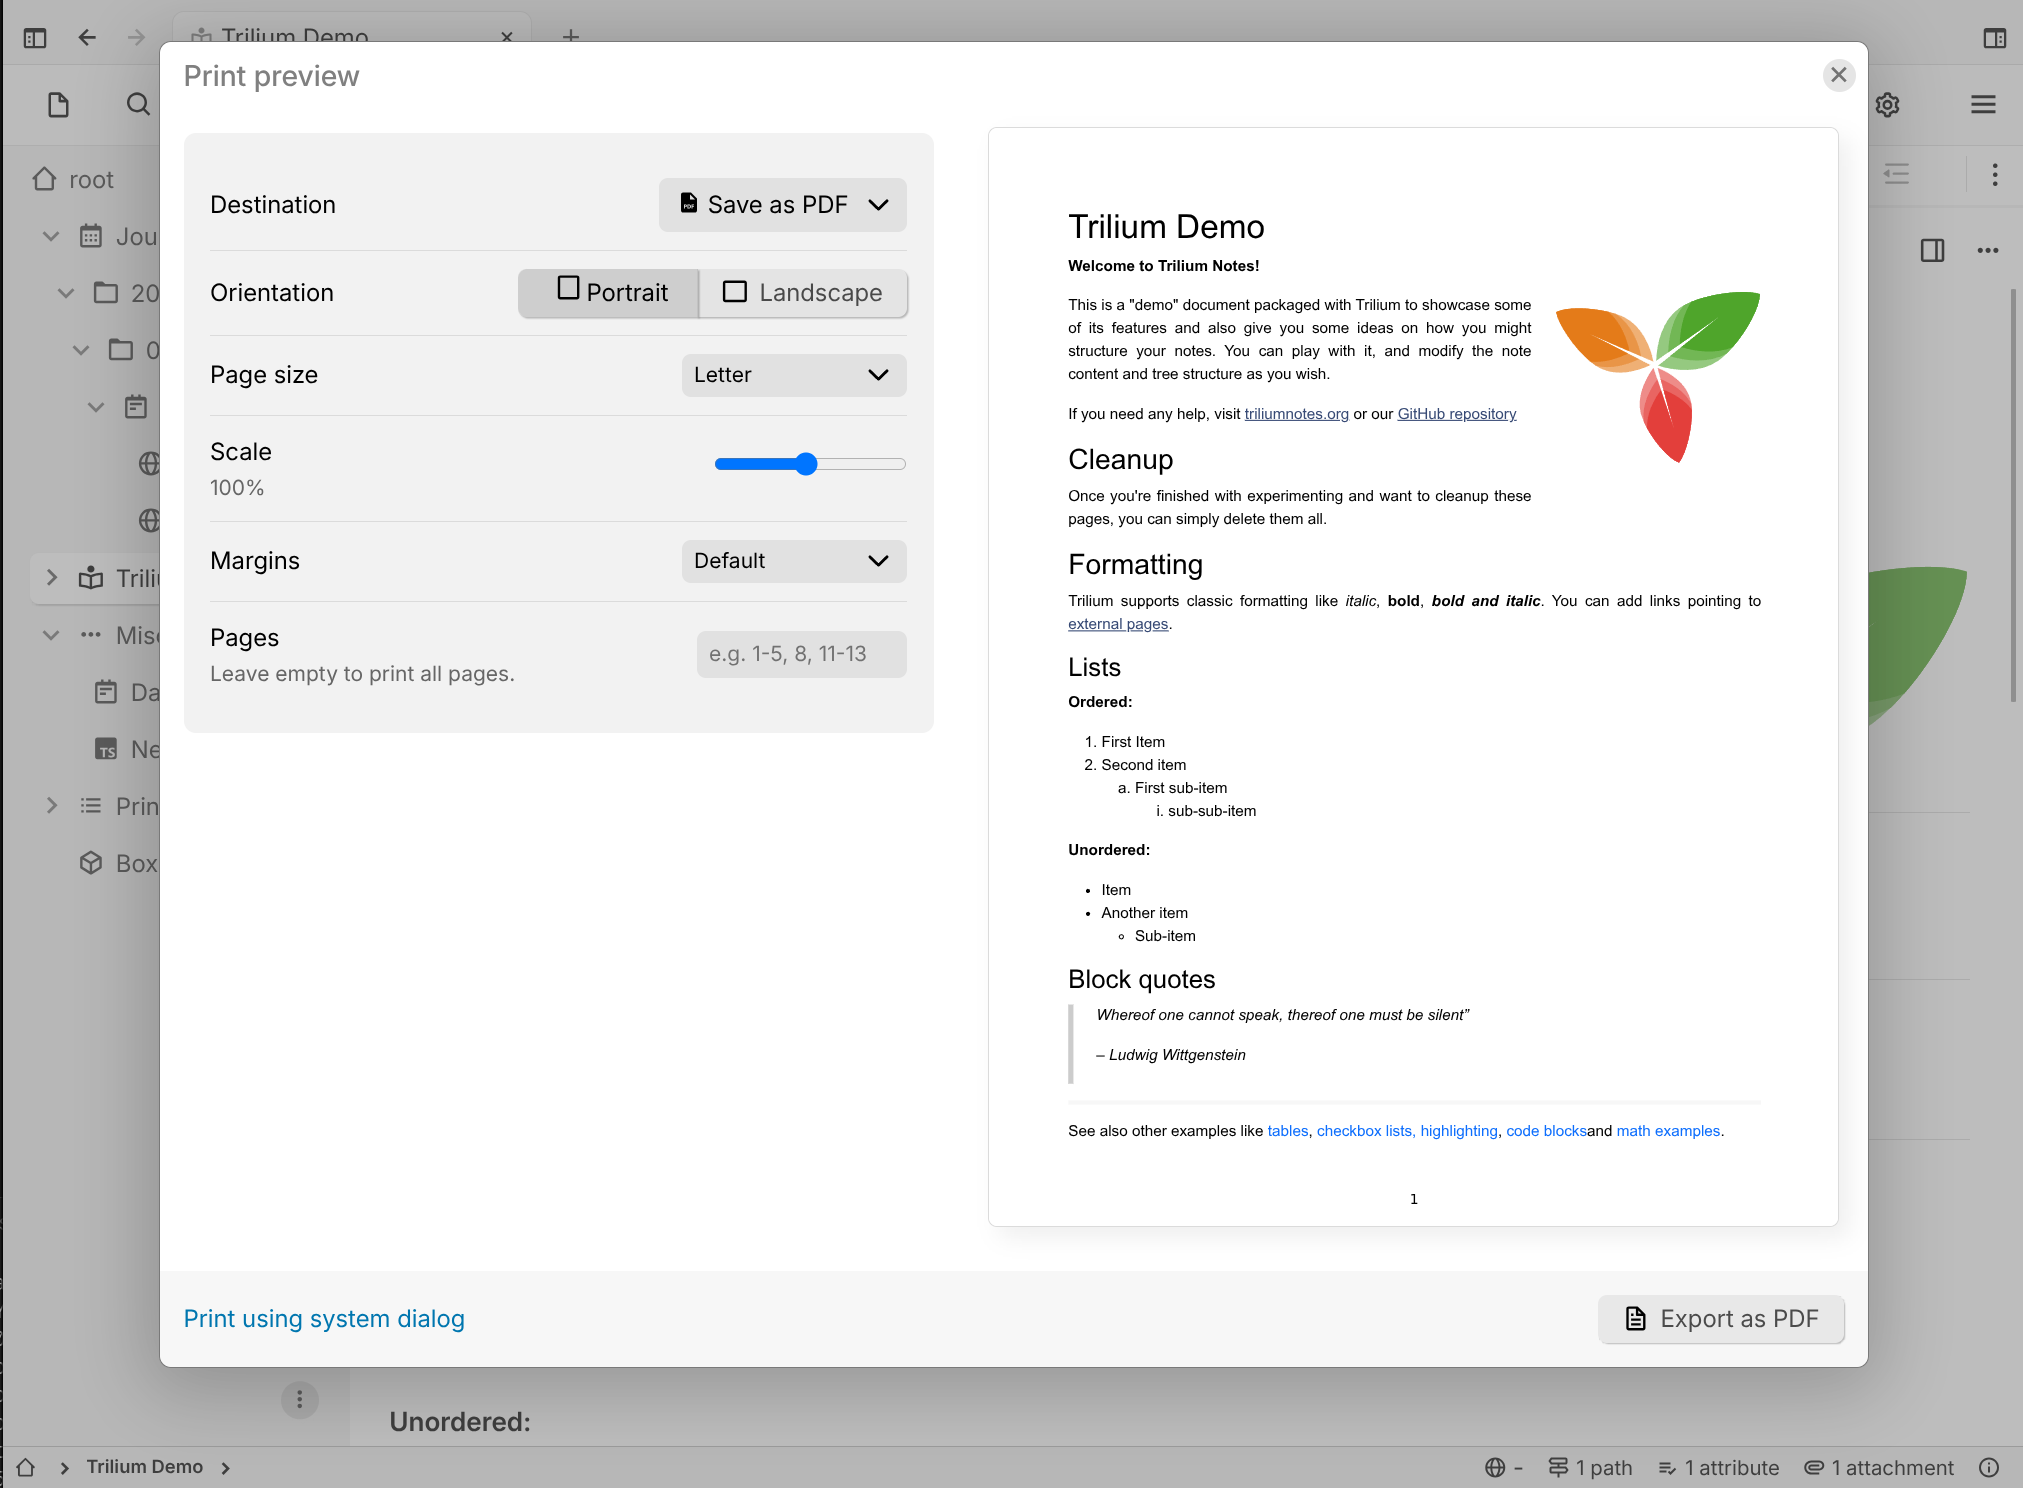2023x1488 pixels.
Task: Collapse the day note tree node
Action: [x=96, y=407]
